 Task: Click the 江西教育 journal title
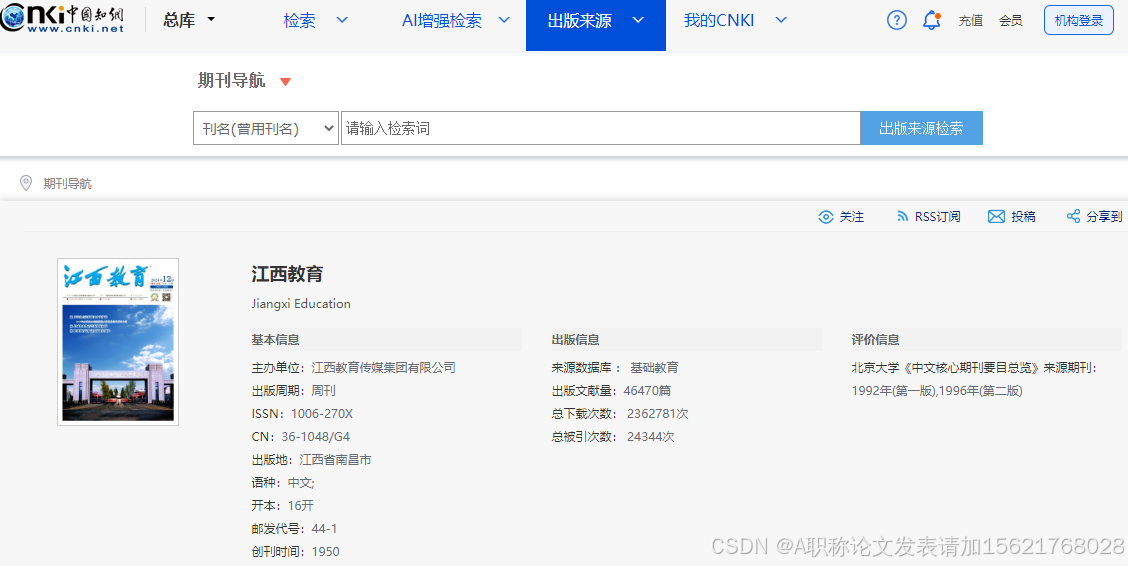point(288,273)
